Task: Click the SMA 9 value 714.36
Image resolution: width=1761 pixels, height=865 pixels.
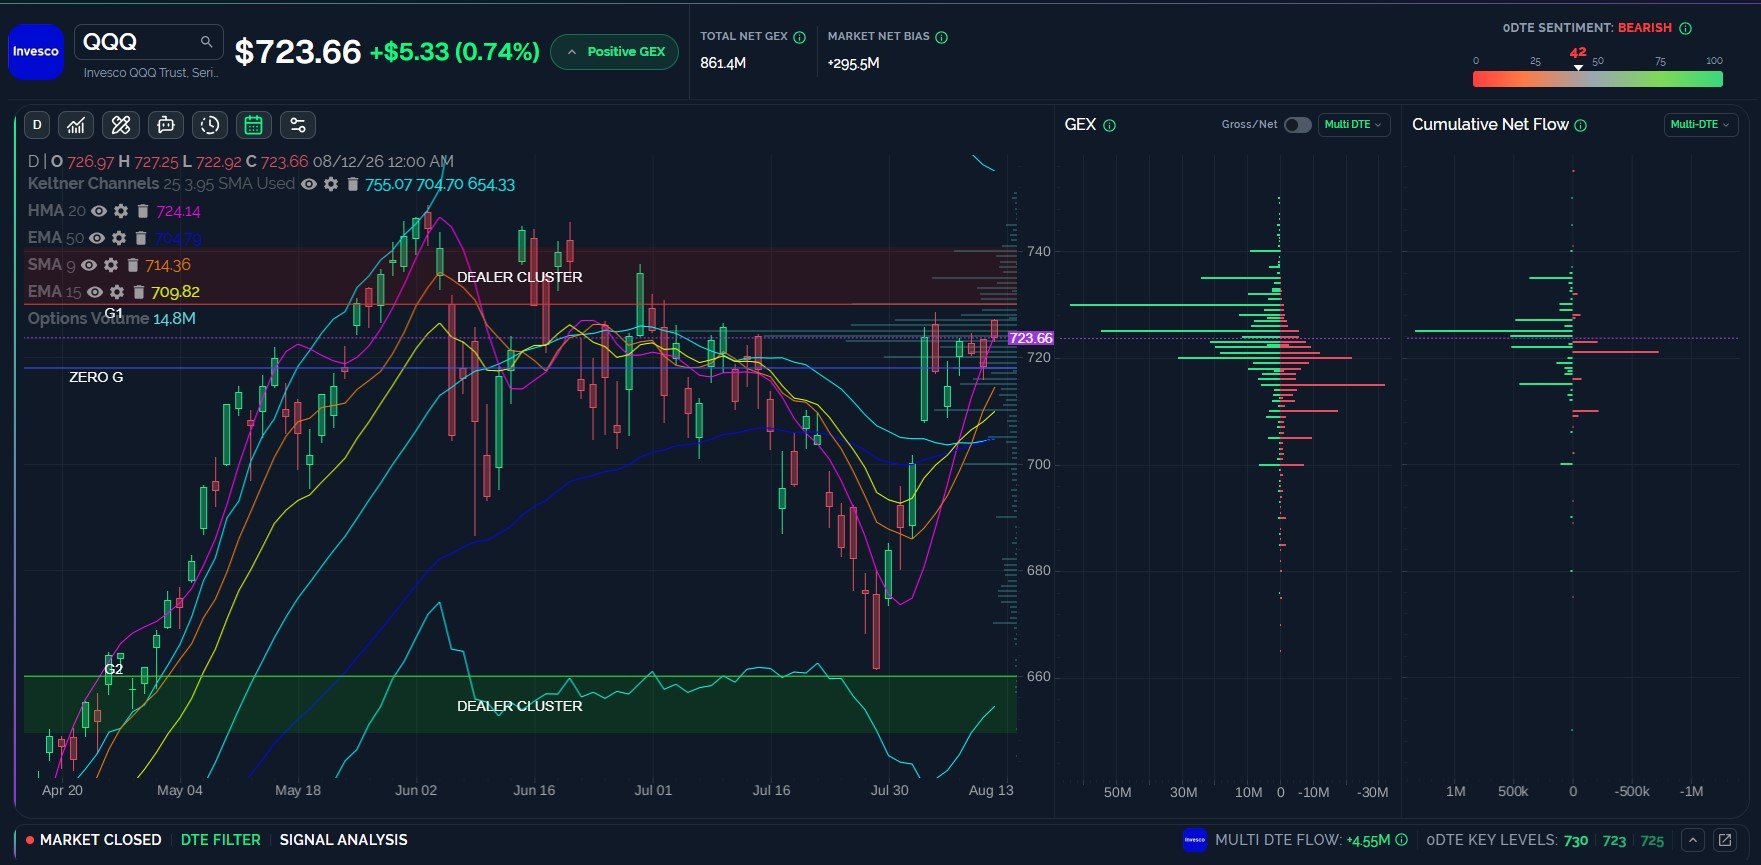Action: coord(167,265)
